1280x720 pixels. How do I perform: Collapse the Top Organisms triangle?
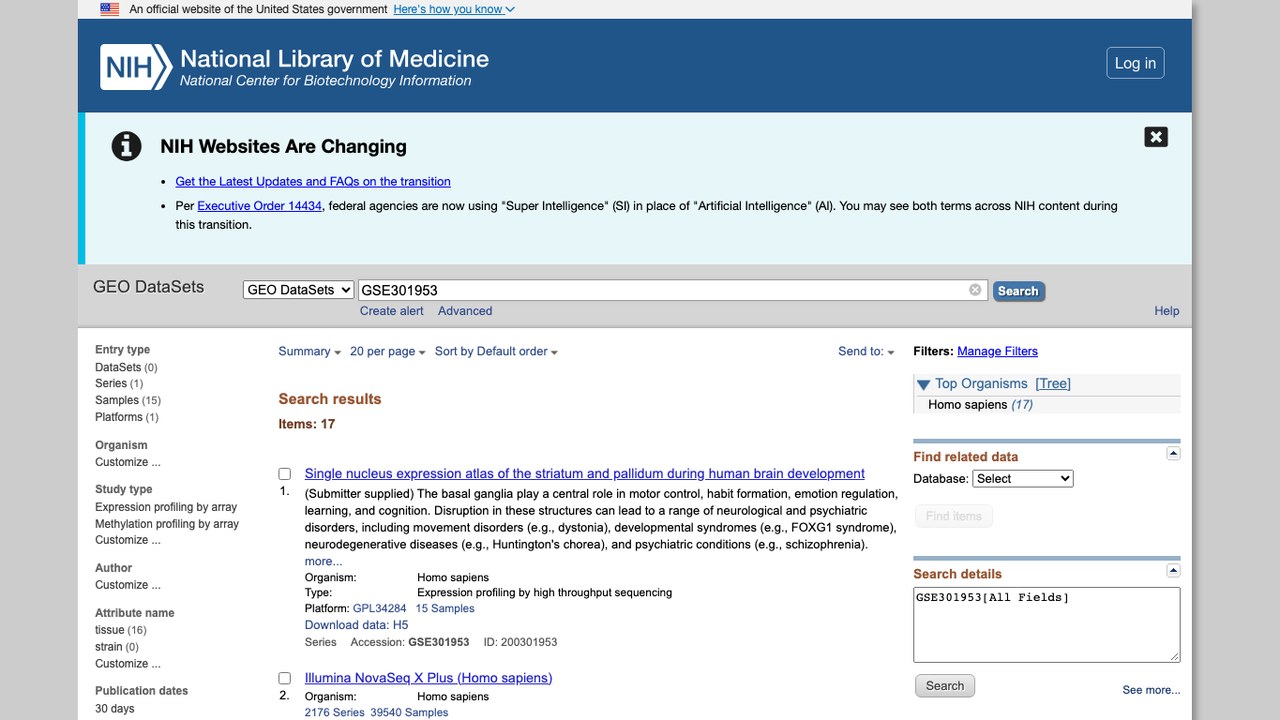pos(924,384)
